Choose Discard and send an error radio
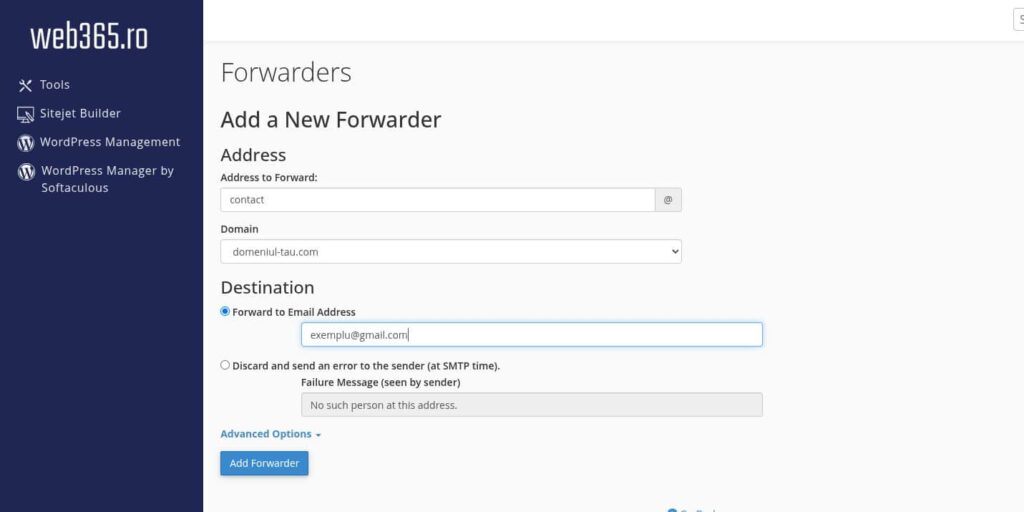Viewport: 1024px width, 512px height. [x=225, y=365]
